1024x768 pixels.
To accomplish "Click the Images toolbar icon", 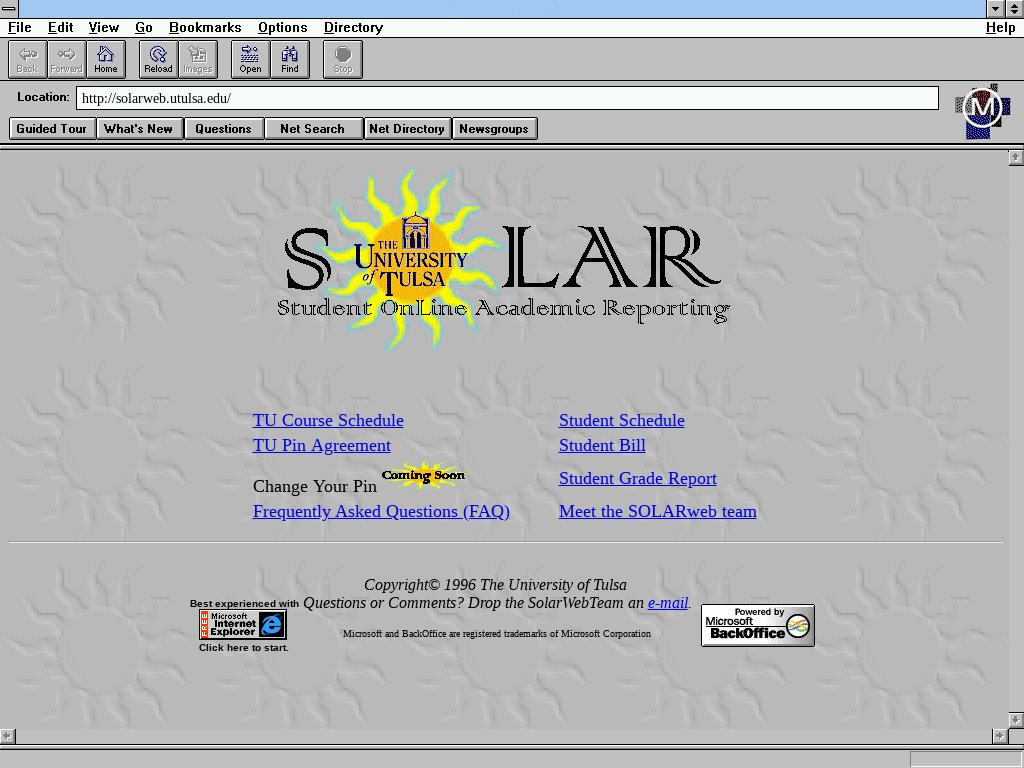I will pos(198,60).
